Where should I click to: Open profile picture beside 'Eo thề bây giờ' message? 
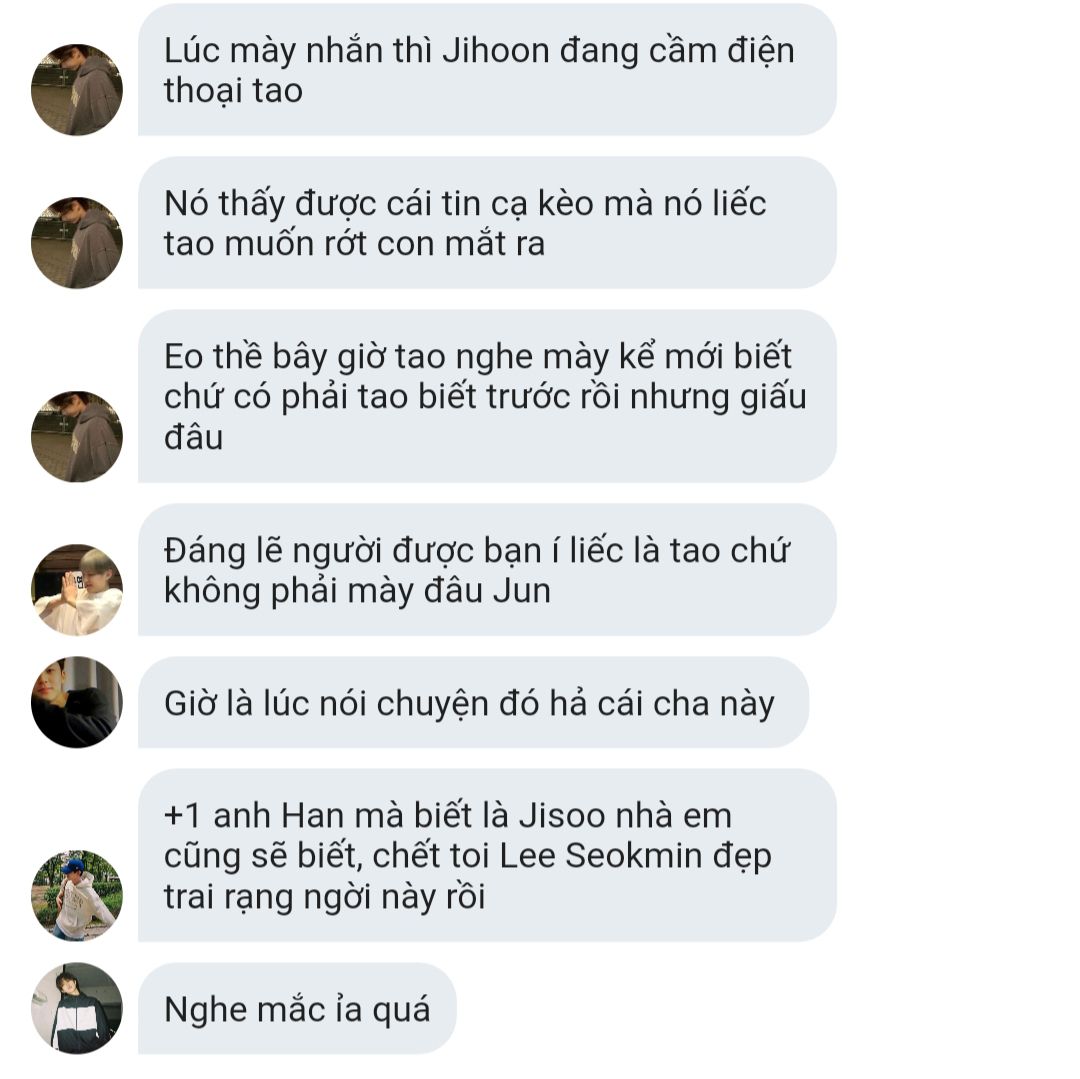point(76,437)
